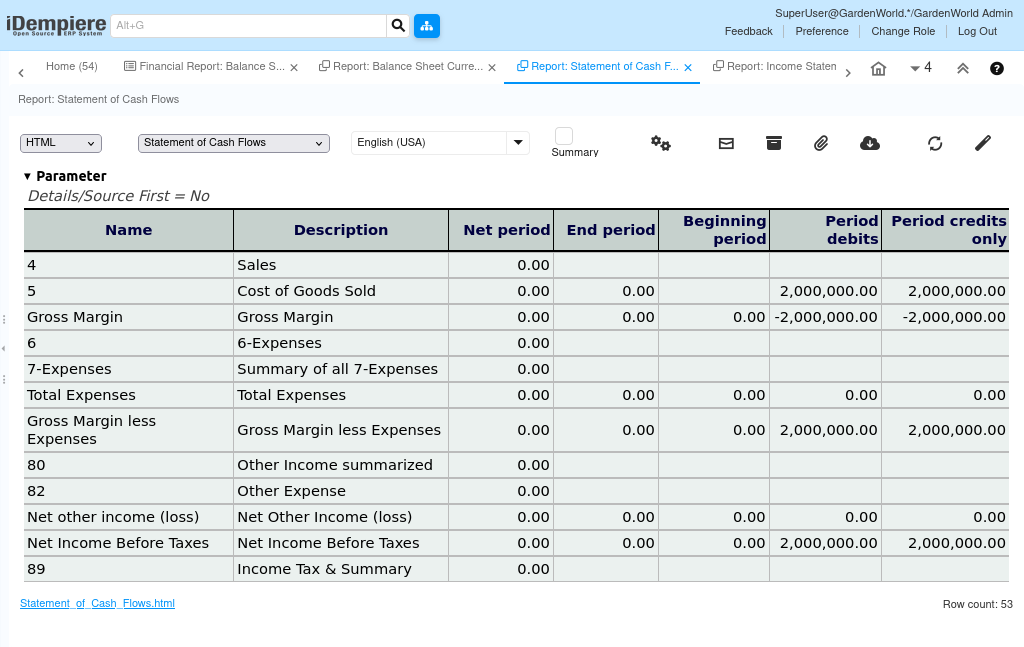
Task: Click the archive box icon
Action: (774, 143)
